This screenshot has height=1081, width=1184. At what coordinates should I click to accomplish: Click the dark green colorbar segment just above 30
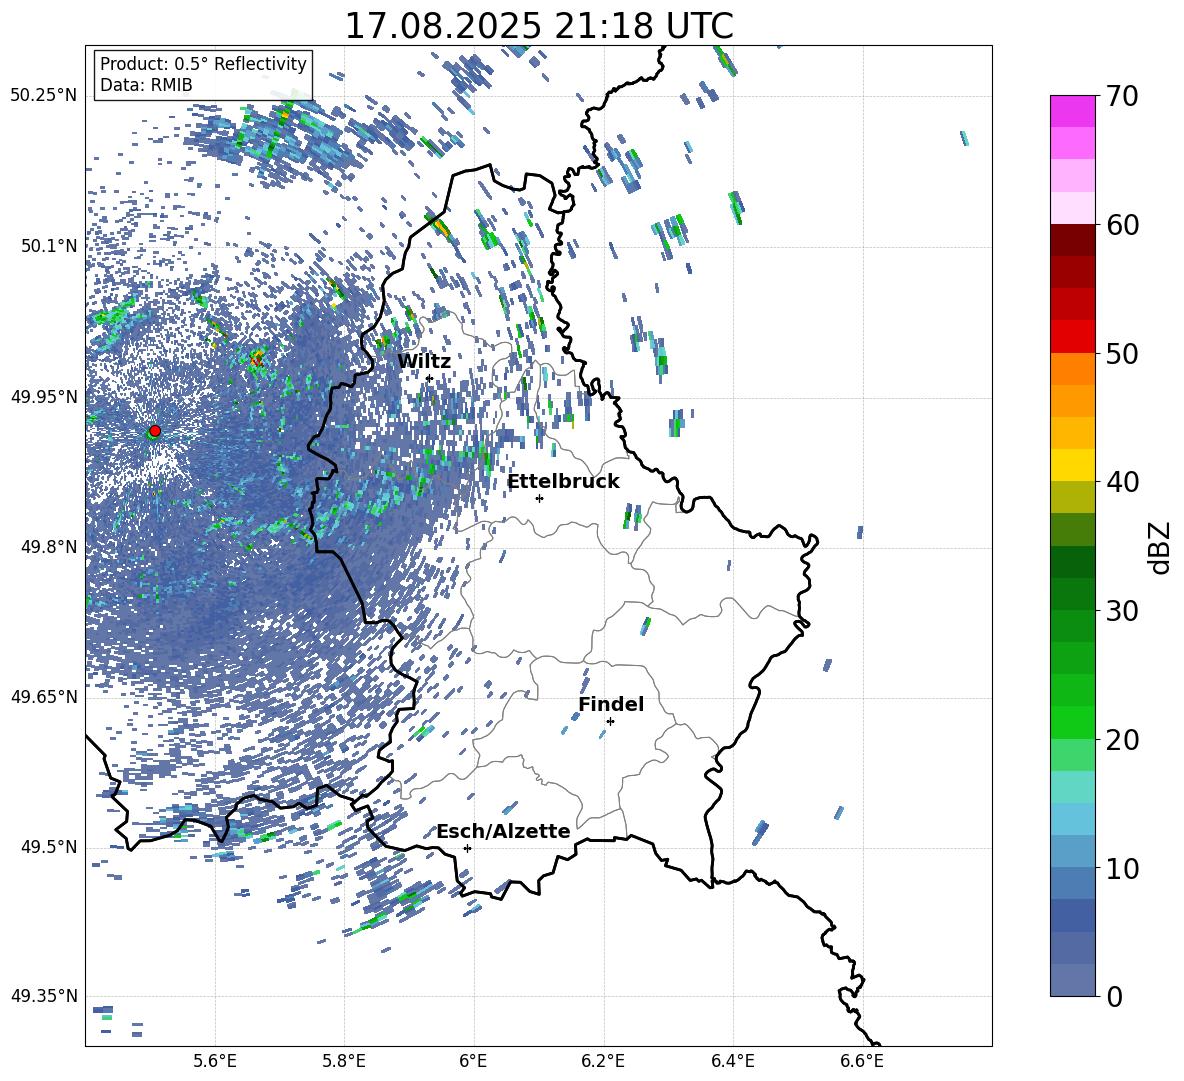tap(1072, 594)
